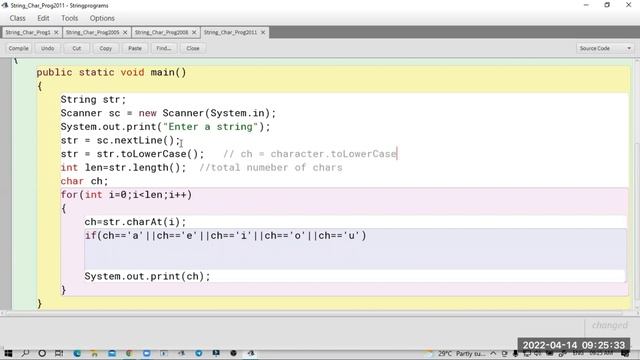640x360 pixels.
Task: Open the Tools menu
Action: point(69,18)
